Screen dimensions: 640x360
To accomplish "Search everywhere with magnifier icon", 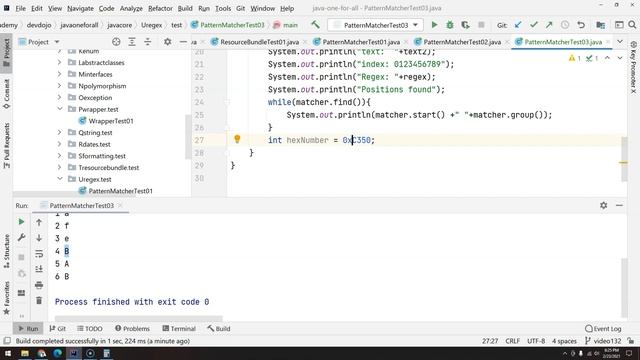I will (x=632, y=25).
